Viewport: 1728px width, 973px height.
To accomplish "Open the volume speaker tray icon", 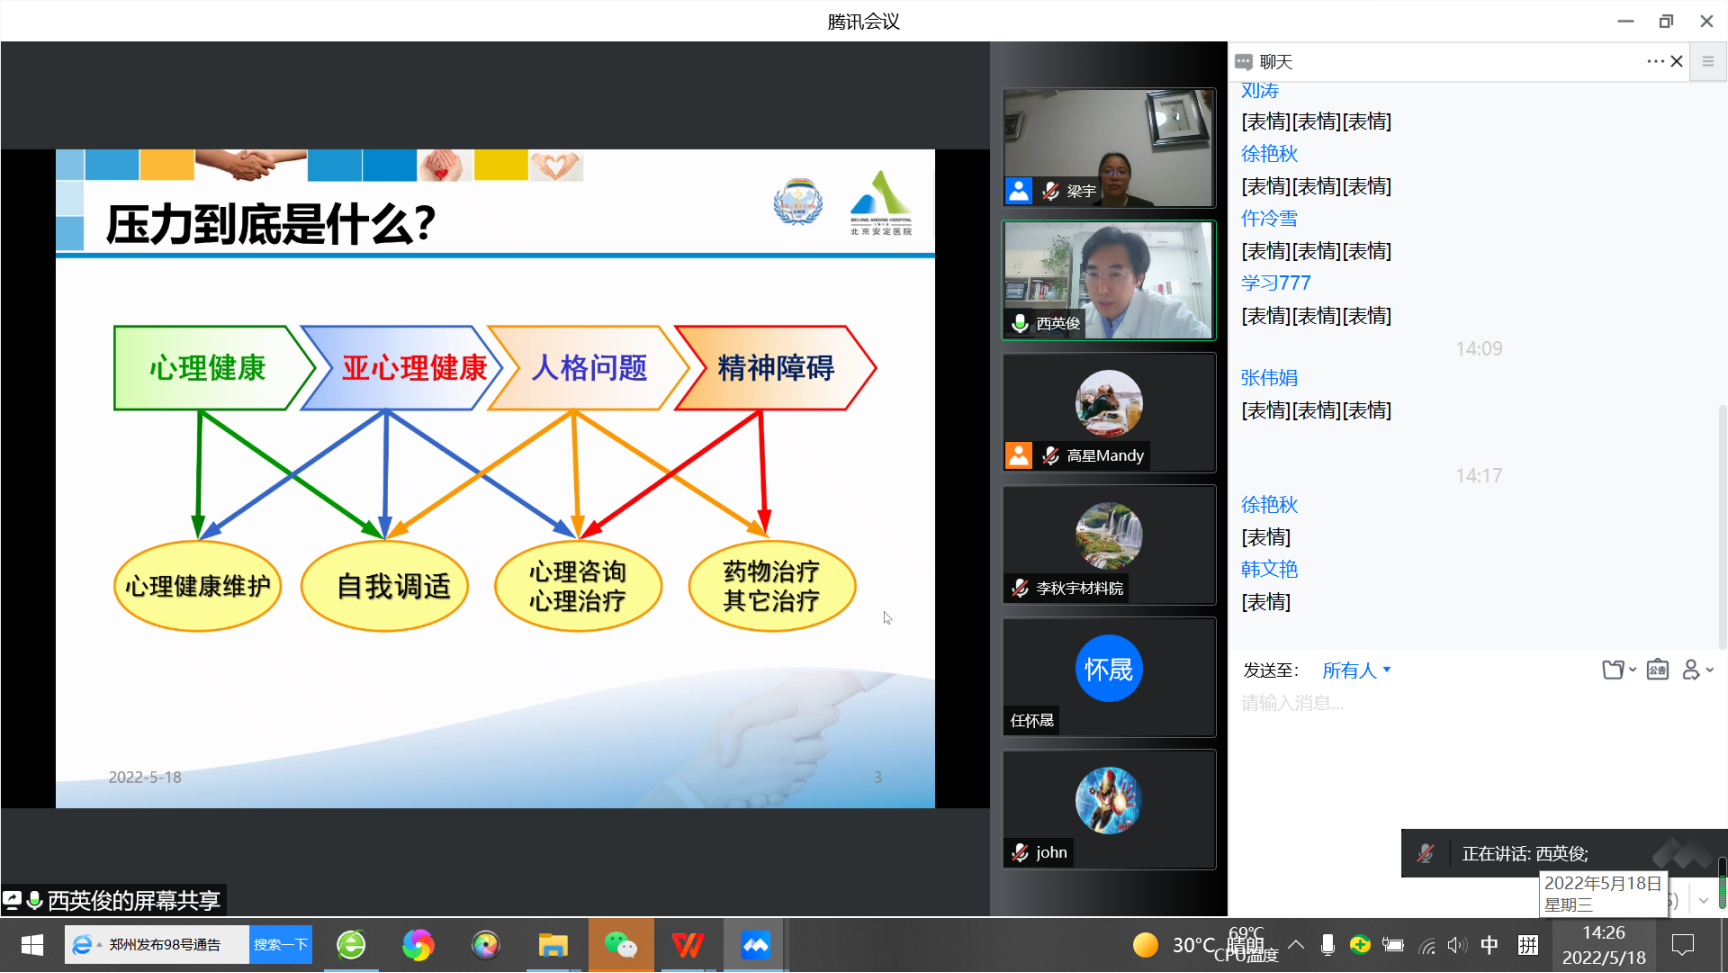I will click(1458, 945).
